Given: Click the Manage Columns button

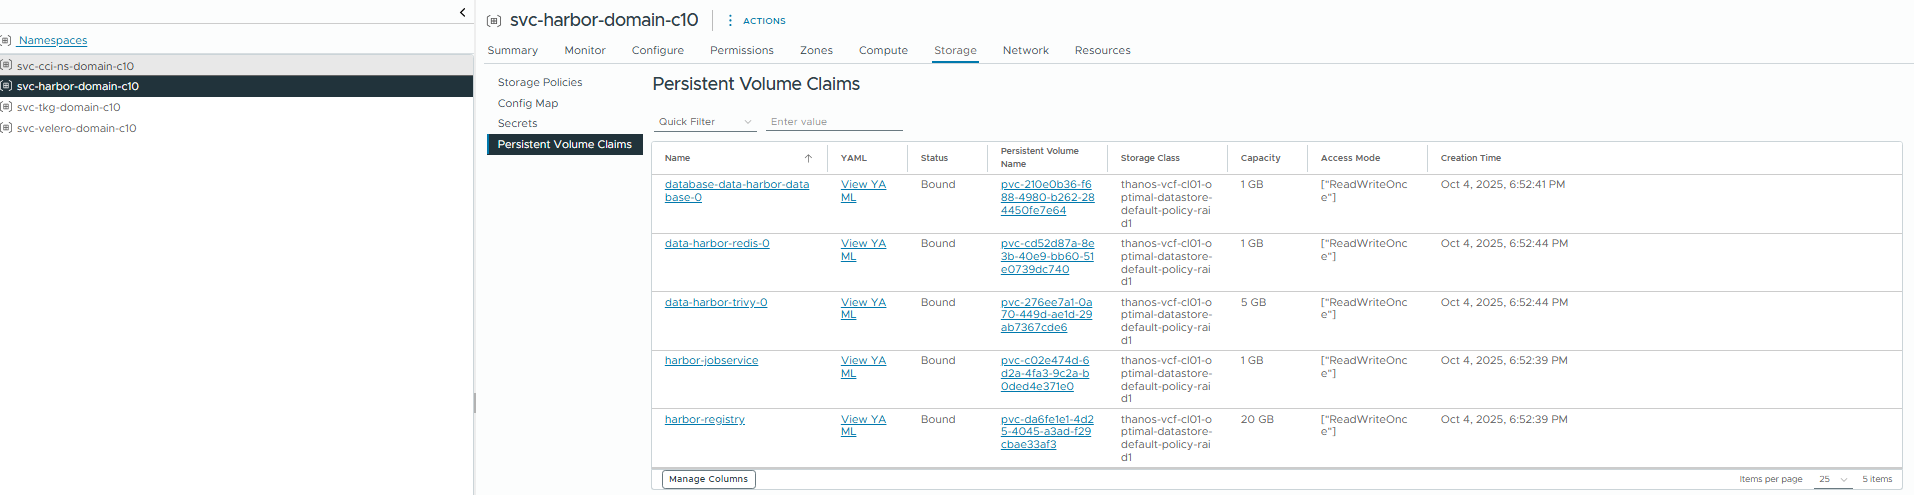Looking at the screenshot, I should pyautogui.click(x=708, y=479).
